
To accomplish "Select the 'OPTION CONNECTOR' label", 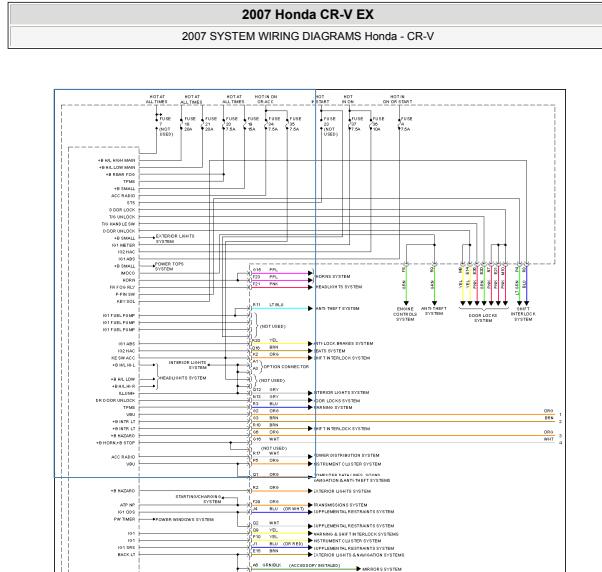I will (286, 367).
